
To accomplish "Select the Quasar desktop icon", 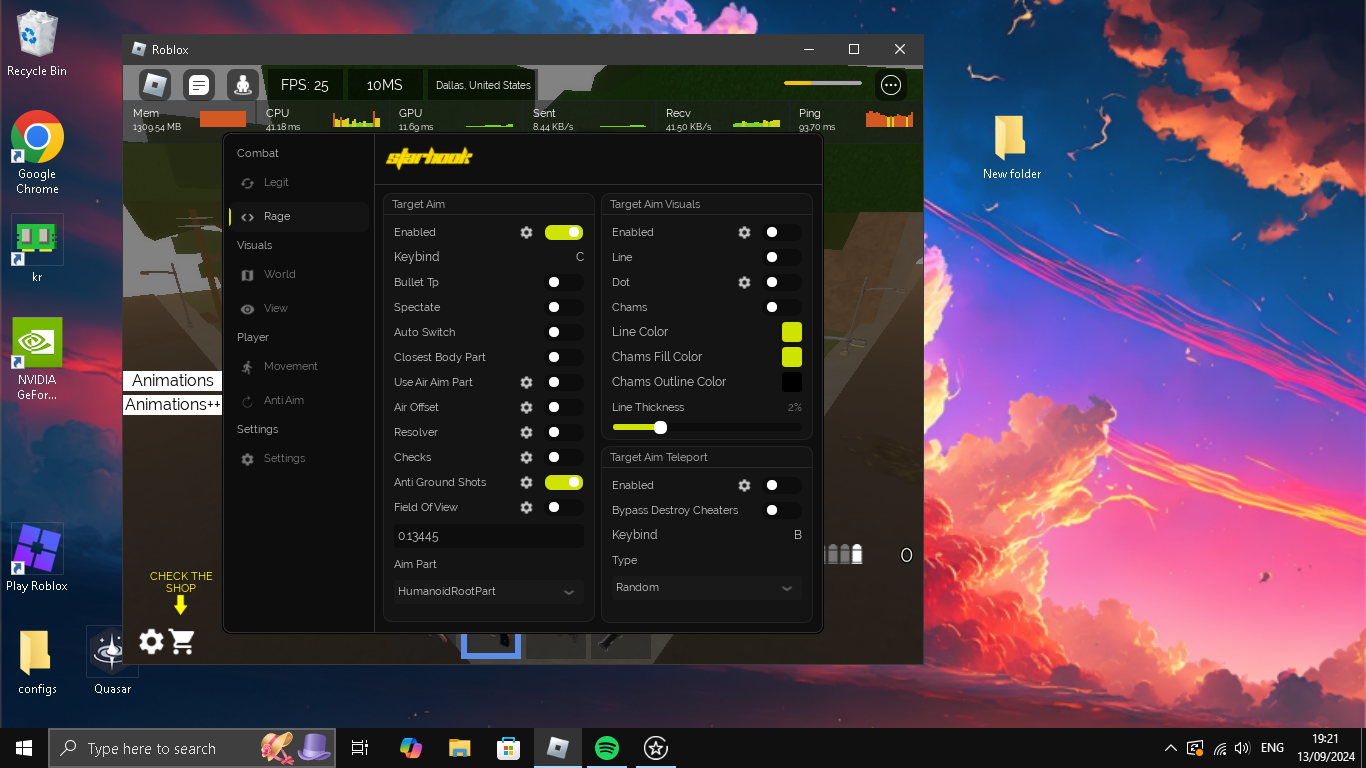I will point(112,660).
